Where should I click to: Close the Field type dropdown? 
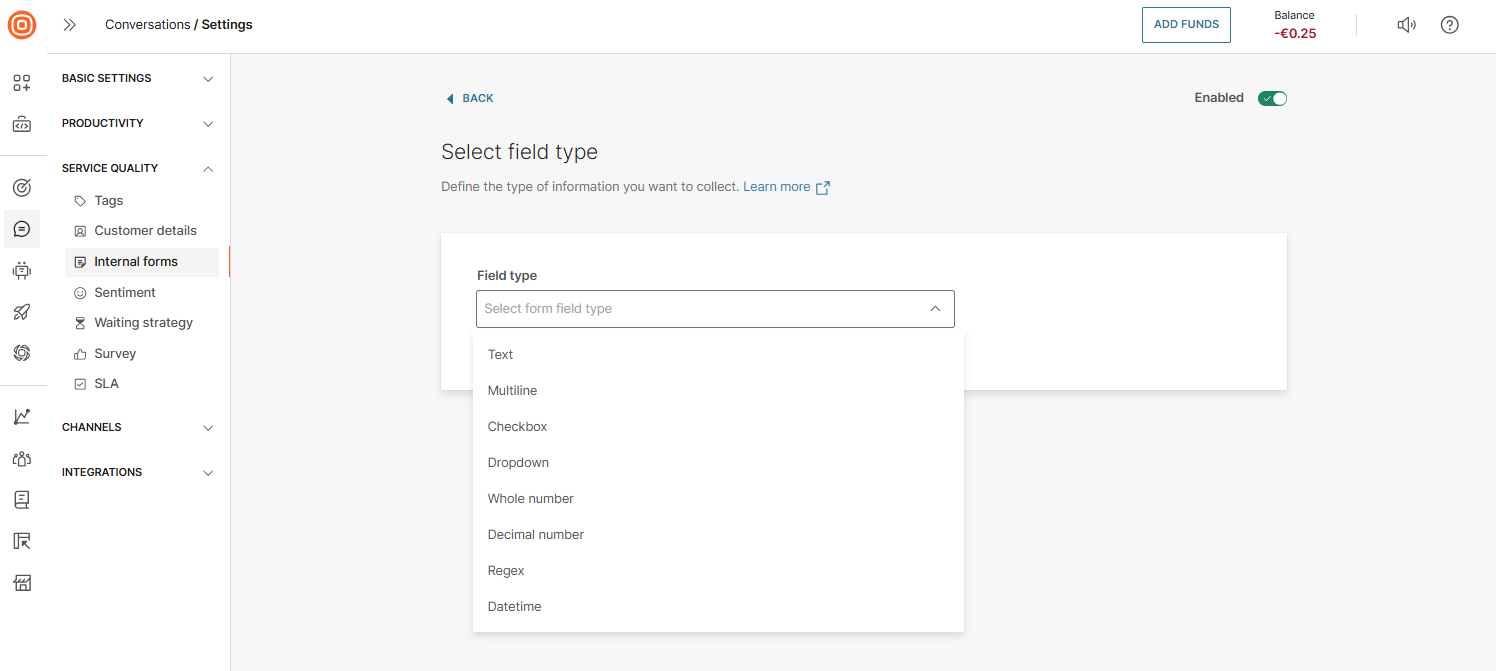[x=934, y=309]
